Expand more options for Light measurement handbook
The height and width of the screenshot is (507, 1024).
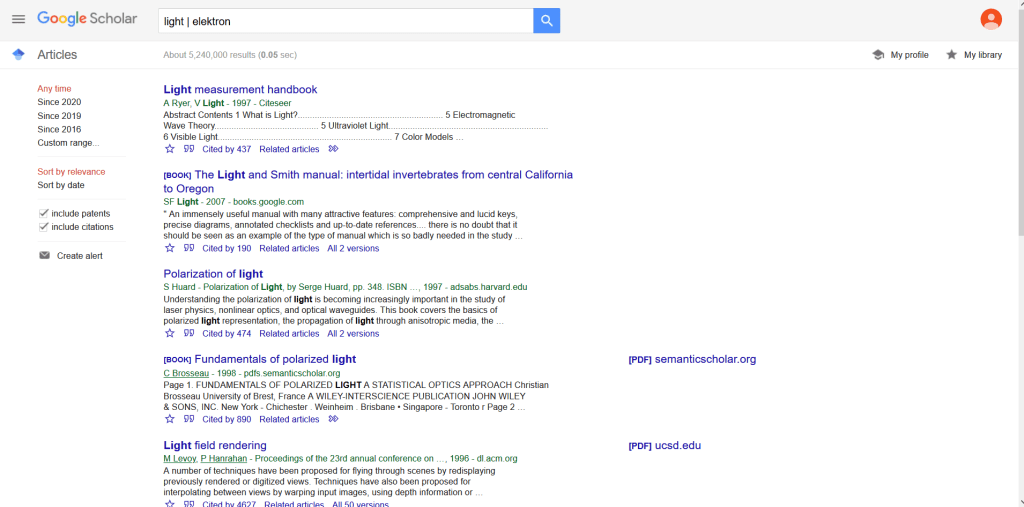(x=334, y=149)
